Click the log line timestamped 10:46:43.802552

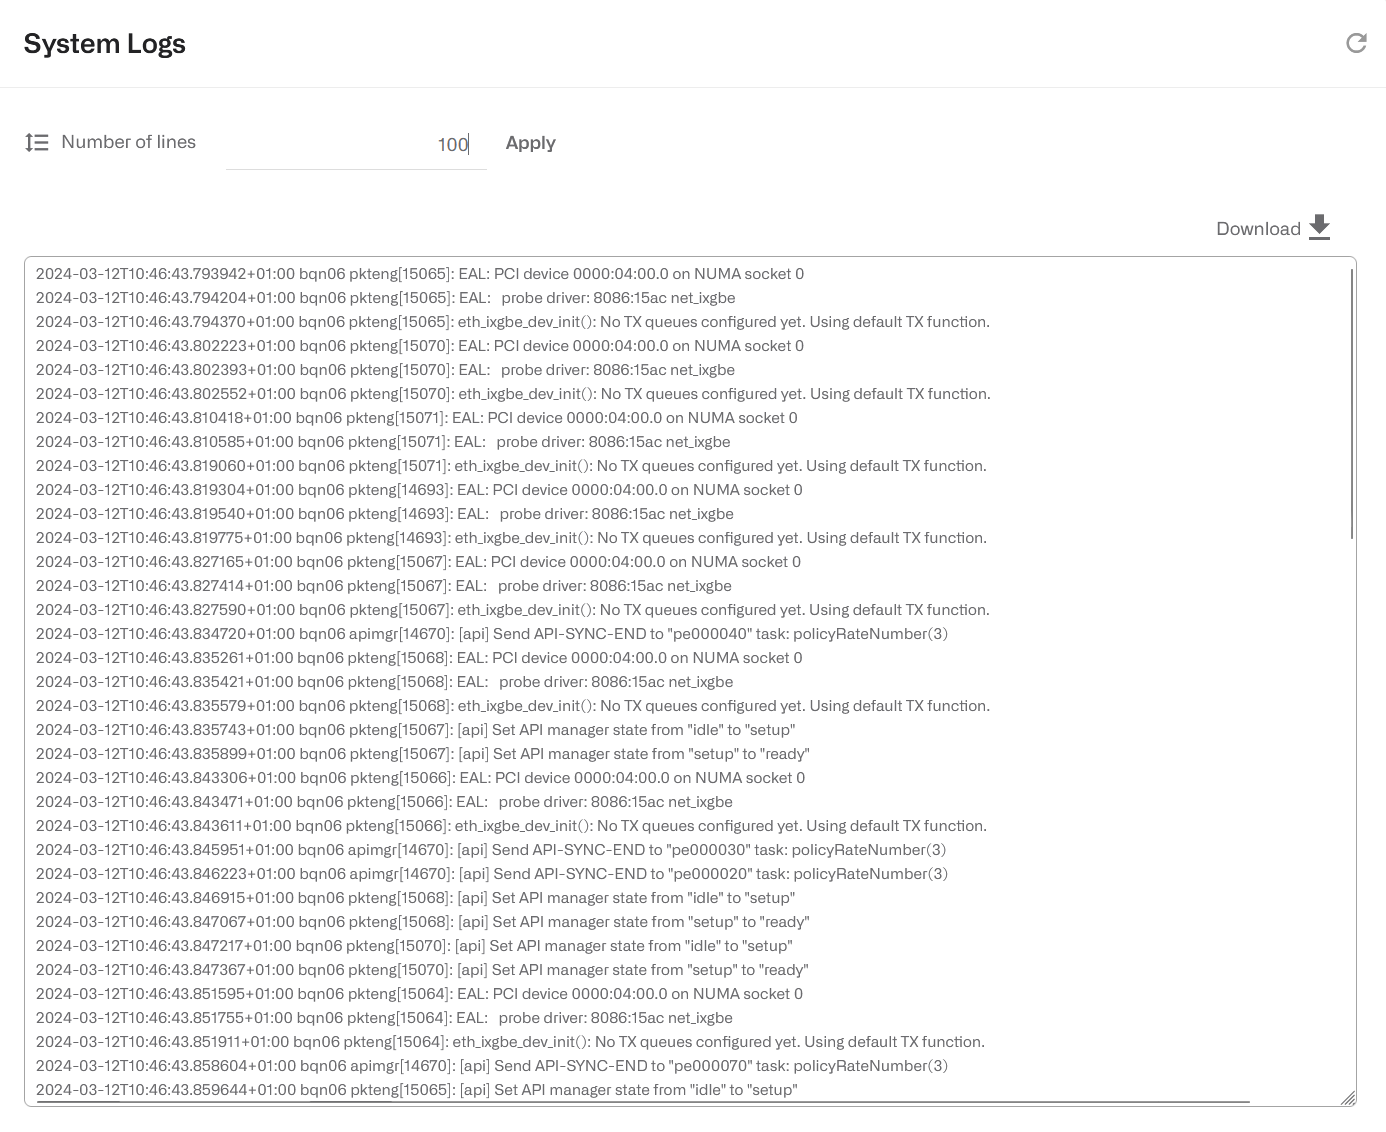tap(513, 394)
